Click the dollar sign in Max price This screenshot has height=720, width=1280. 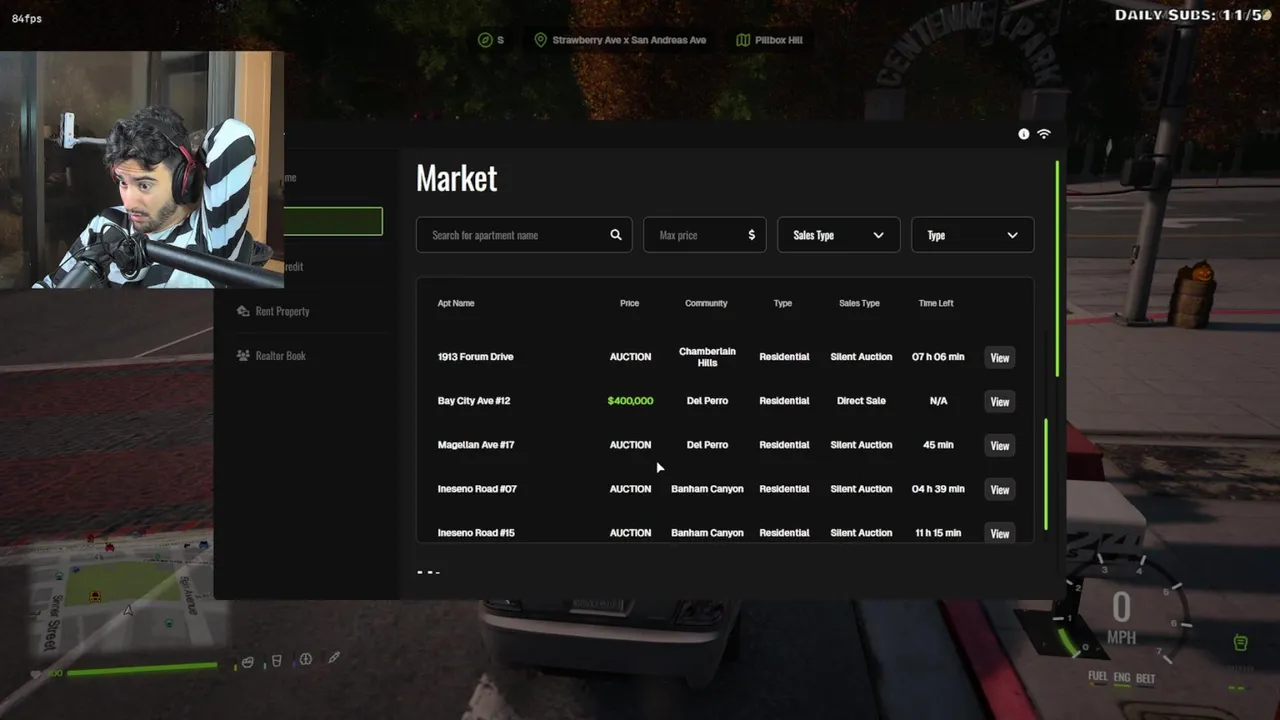tap(752, 235)
